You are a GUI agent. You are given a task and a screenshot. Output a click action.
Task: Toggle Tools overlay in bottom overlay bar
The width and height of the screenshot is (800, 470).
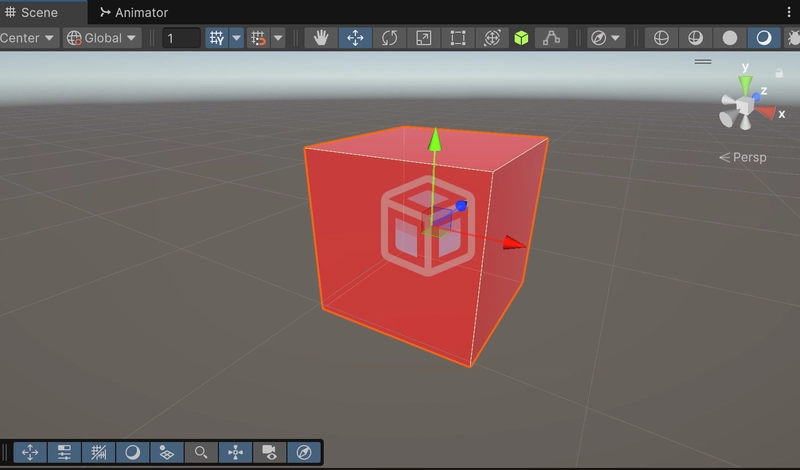(30, 452)
